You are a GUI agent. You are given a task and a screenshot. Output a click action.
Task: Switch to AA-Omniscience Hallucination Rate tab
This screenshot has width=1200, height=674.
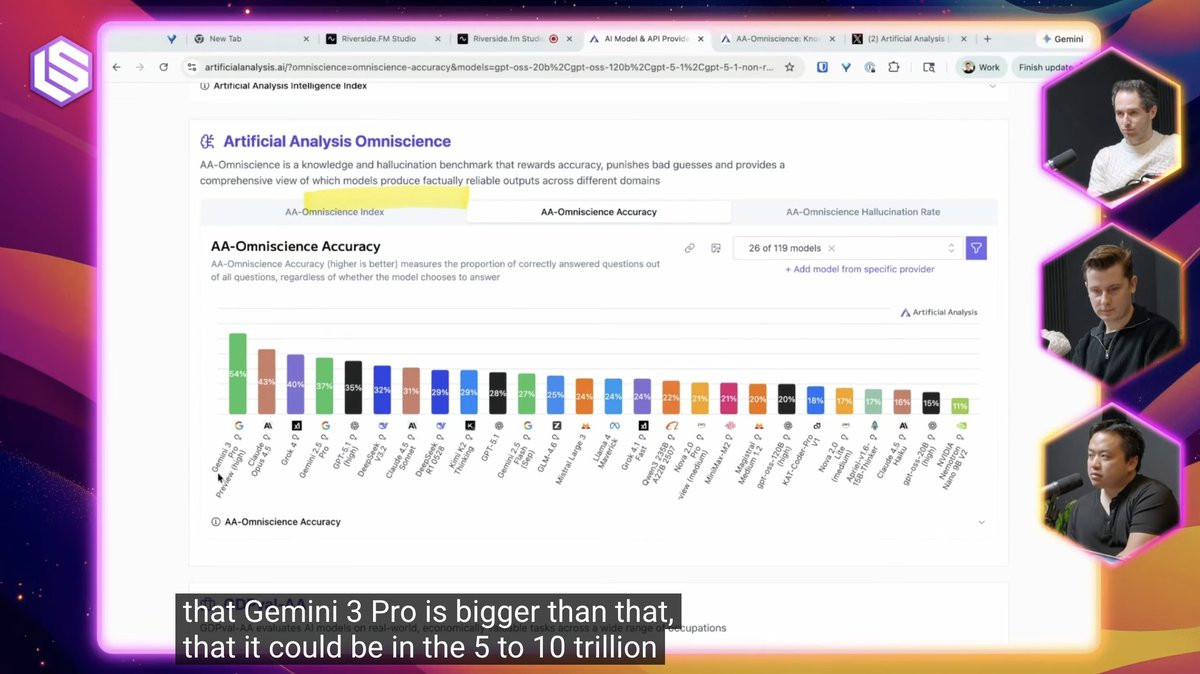tap(863, 212)
